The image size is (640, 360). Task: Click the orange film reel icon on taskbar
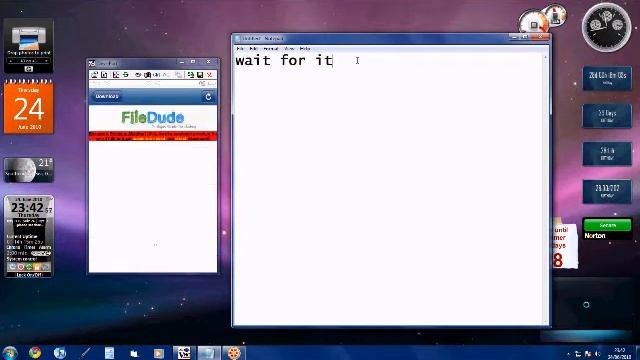234,353
